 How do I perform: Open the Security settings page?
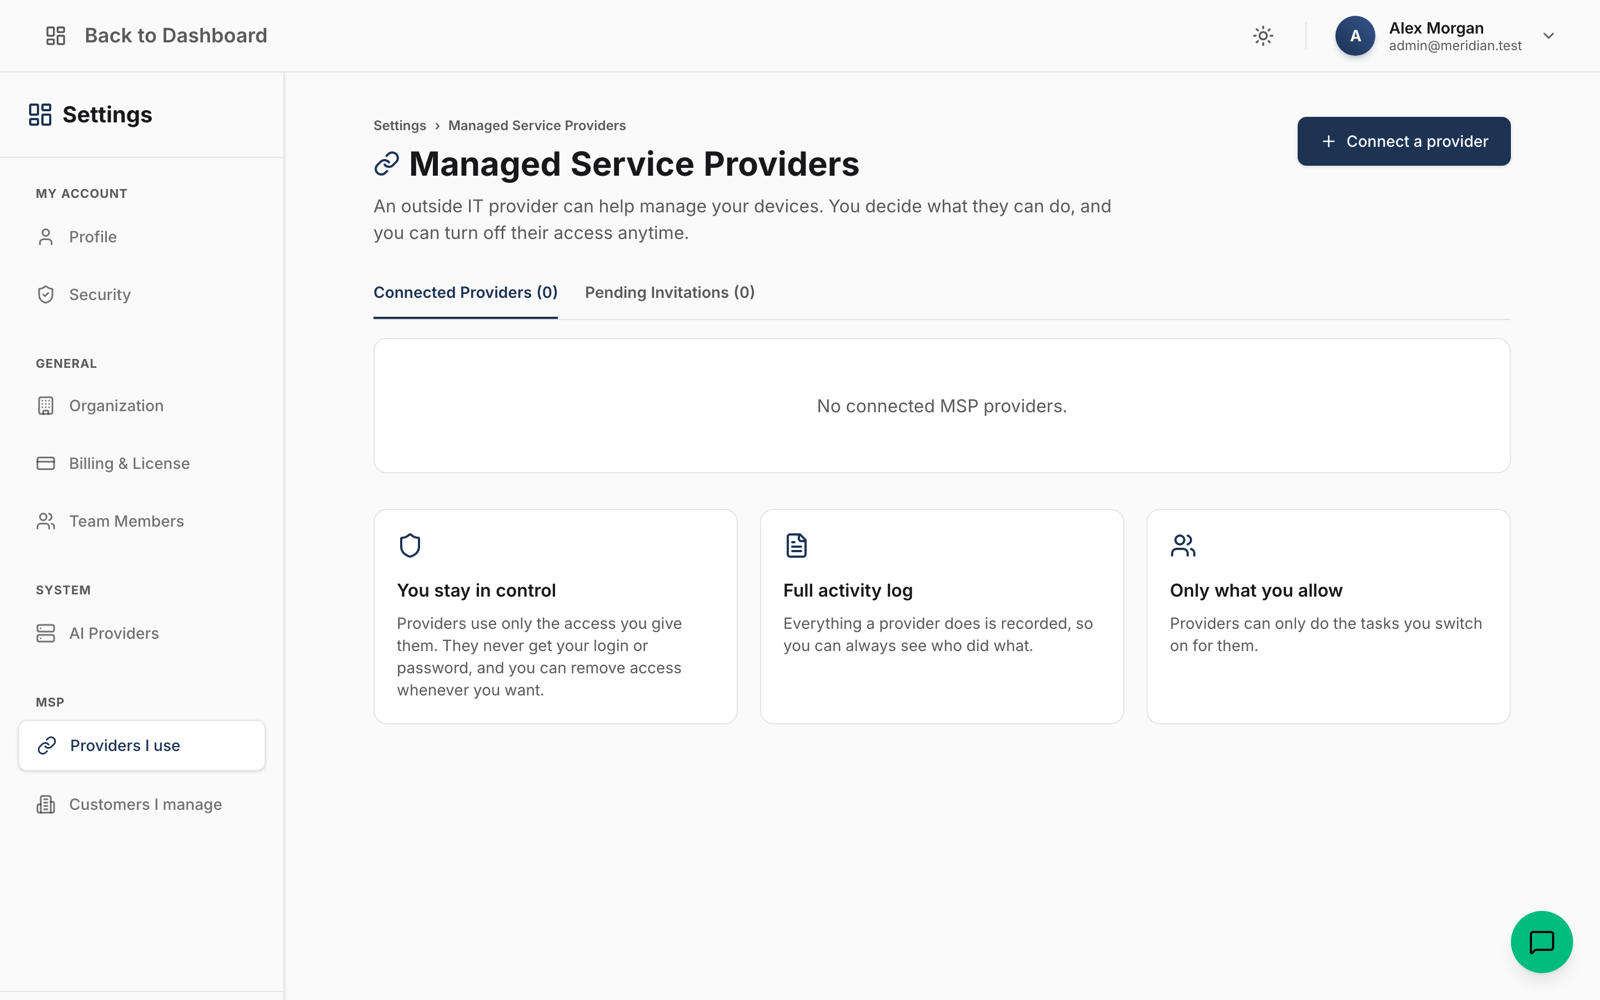coord(142,295)
